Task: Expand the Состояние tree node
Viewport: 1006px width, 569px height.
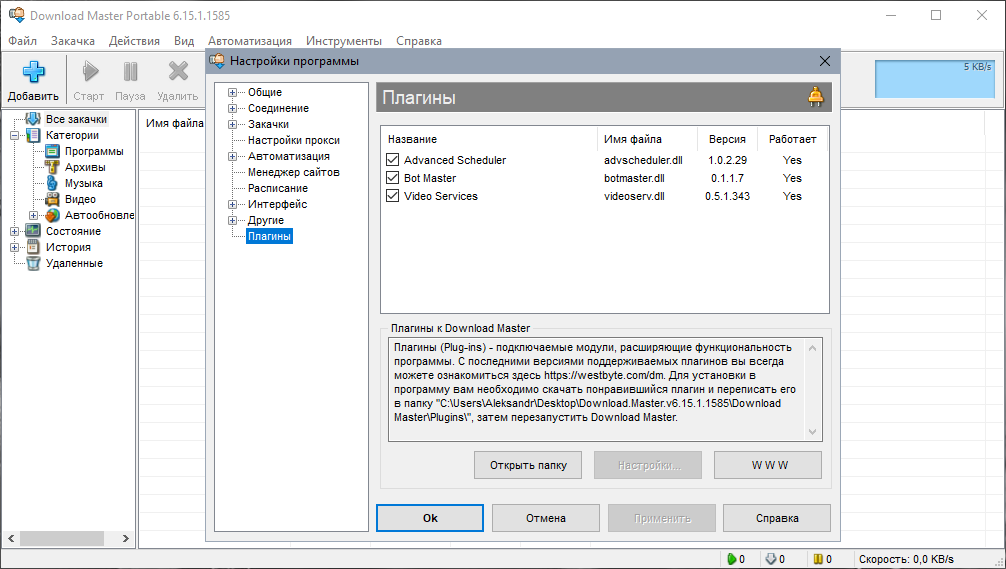Action: [14, 232]
